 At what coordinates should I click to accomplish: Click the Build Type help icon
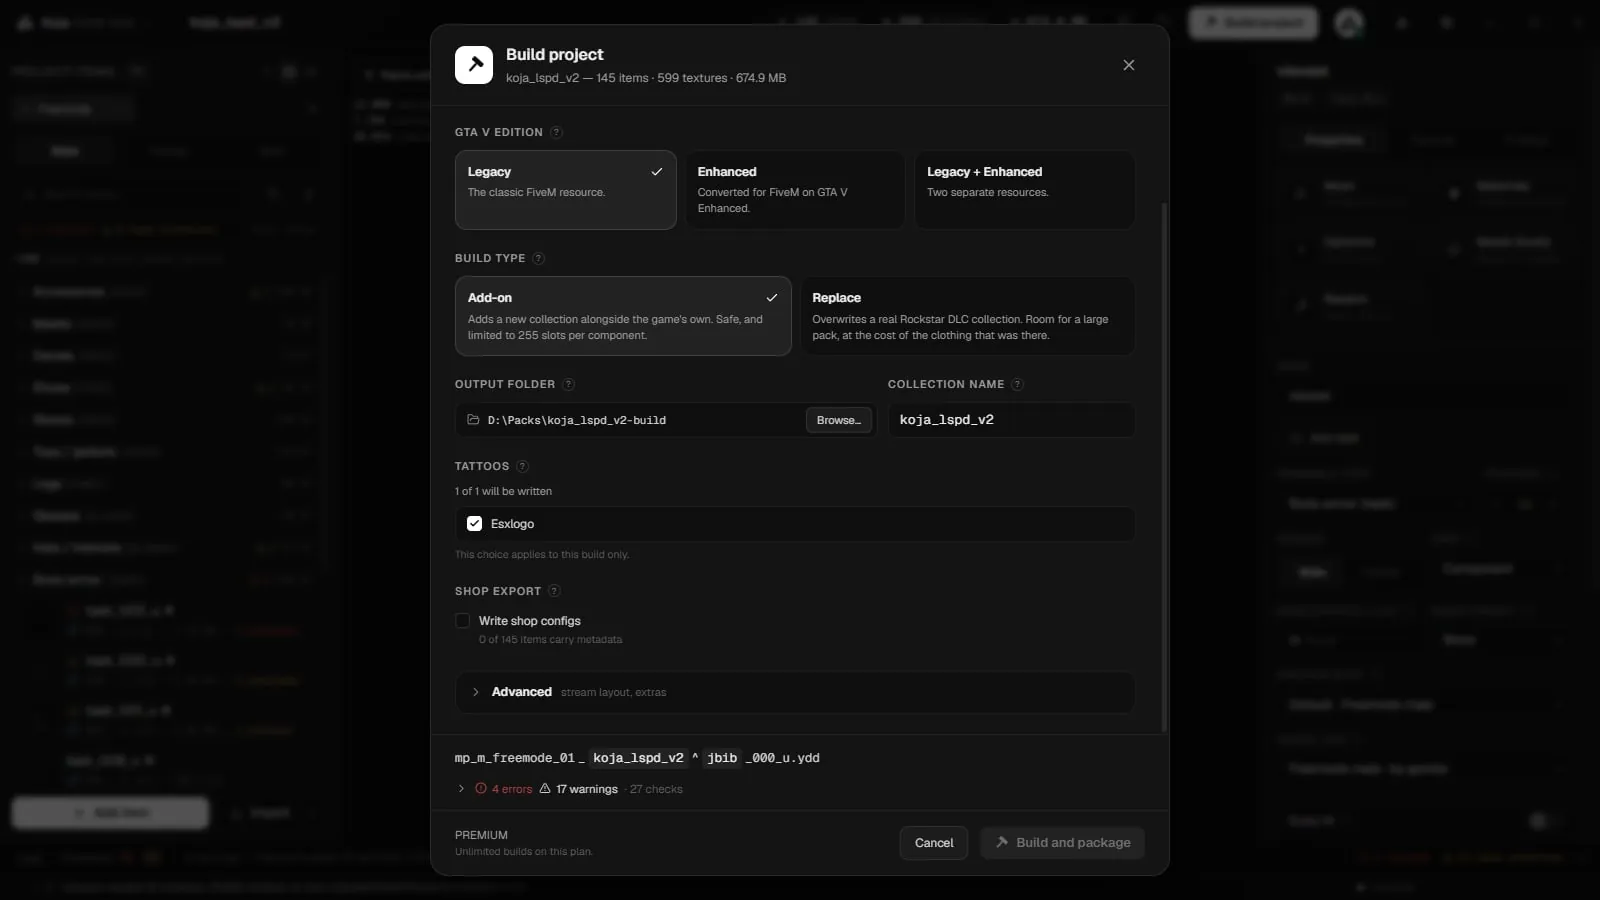(x=538, y=258)
